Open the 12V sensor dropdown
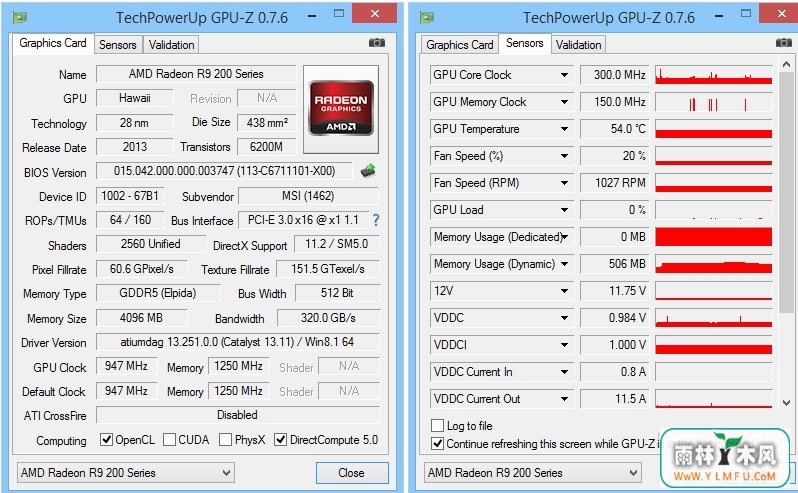Viewport: 798px width, 493px height. 564,291
